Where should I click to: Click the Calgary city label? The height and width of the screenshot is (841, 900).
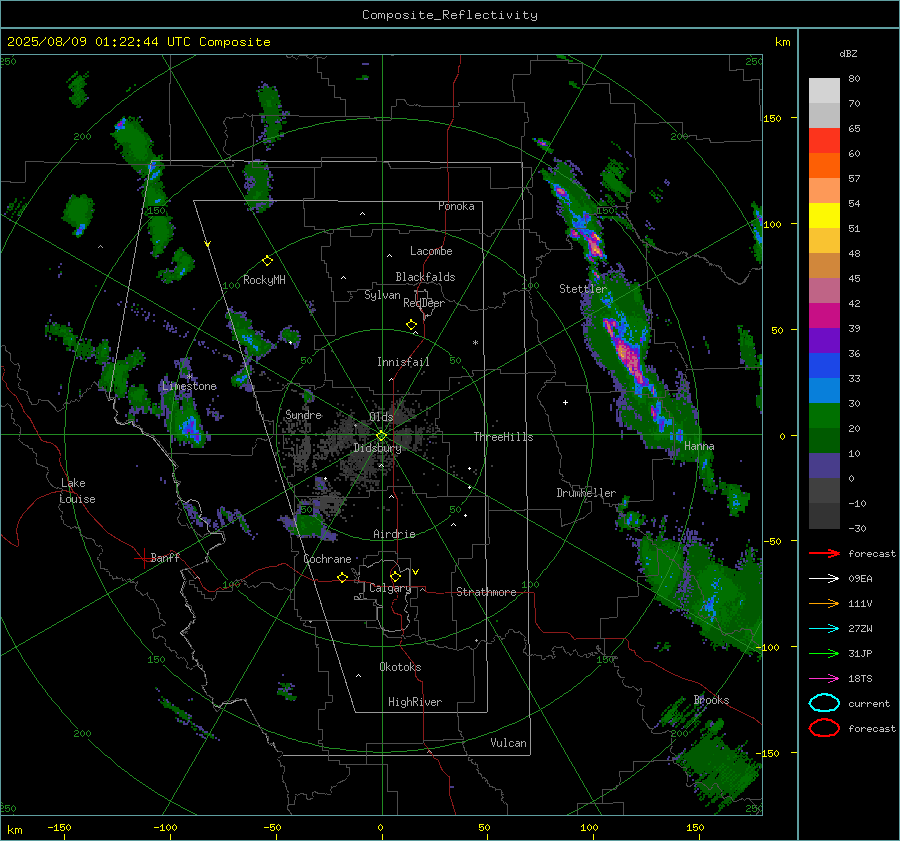pyautogui.click(x=390, y=588)
